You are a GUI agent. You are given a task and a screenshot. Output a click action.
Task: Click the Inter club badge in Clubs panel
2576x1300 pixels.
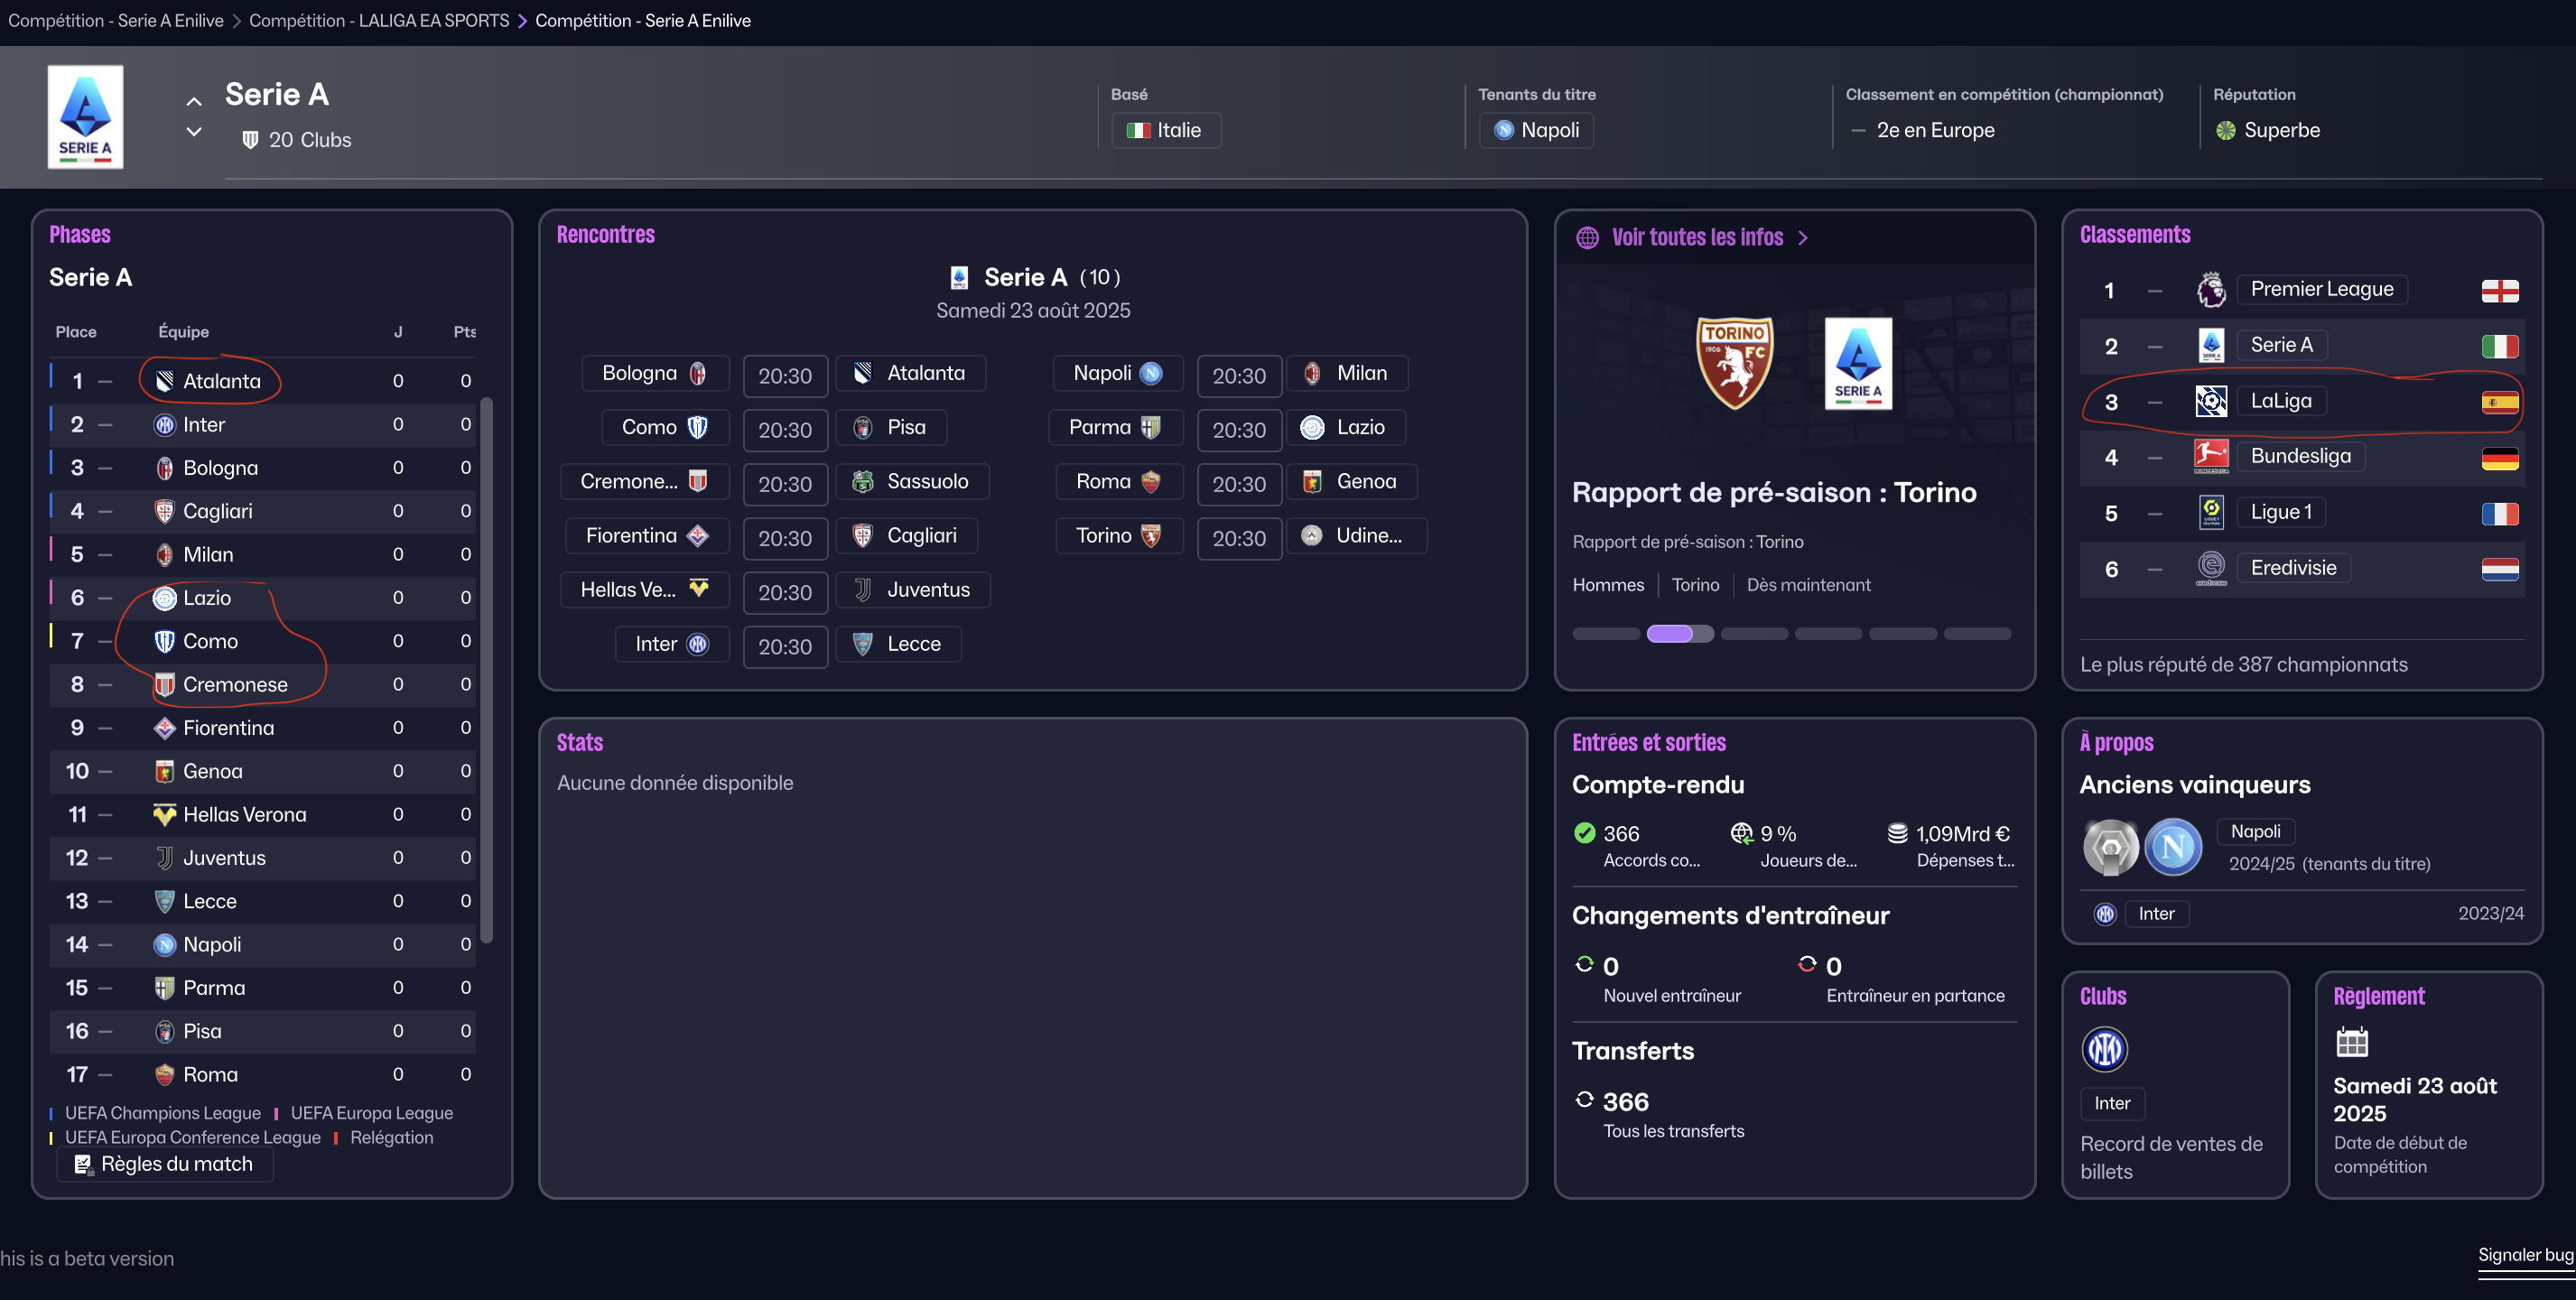tap(2104, 1049)
